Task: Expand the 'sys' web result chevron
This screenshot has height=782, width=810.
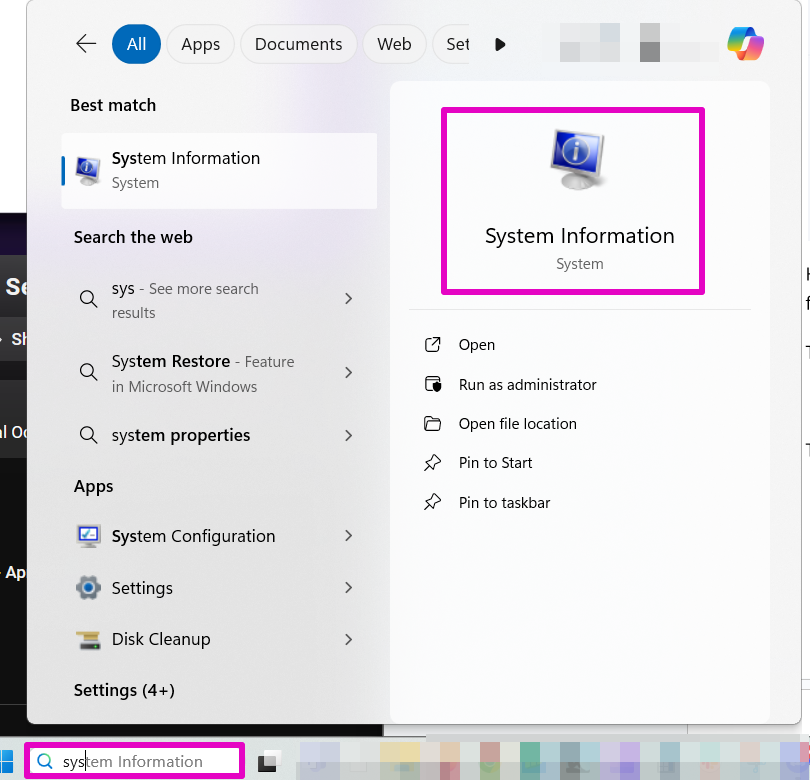Action: (x=349, y=299)
